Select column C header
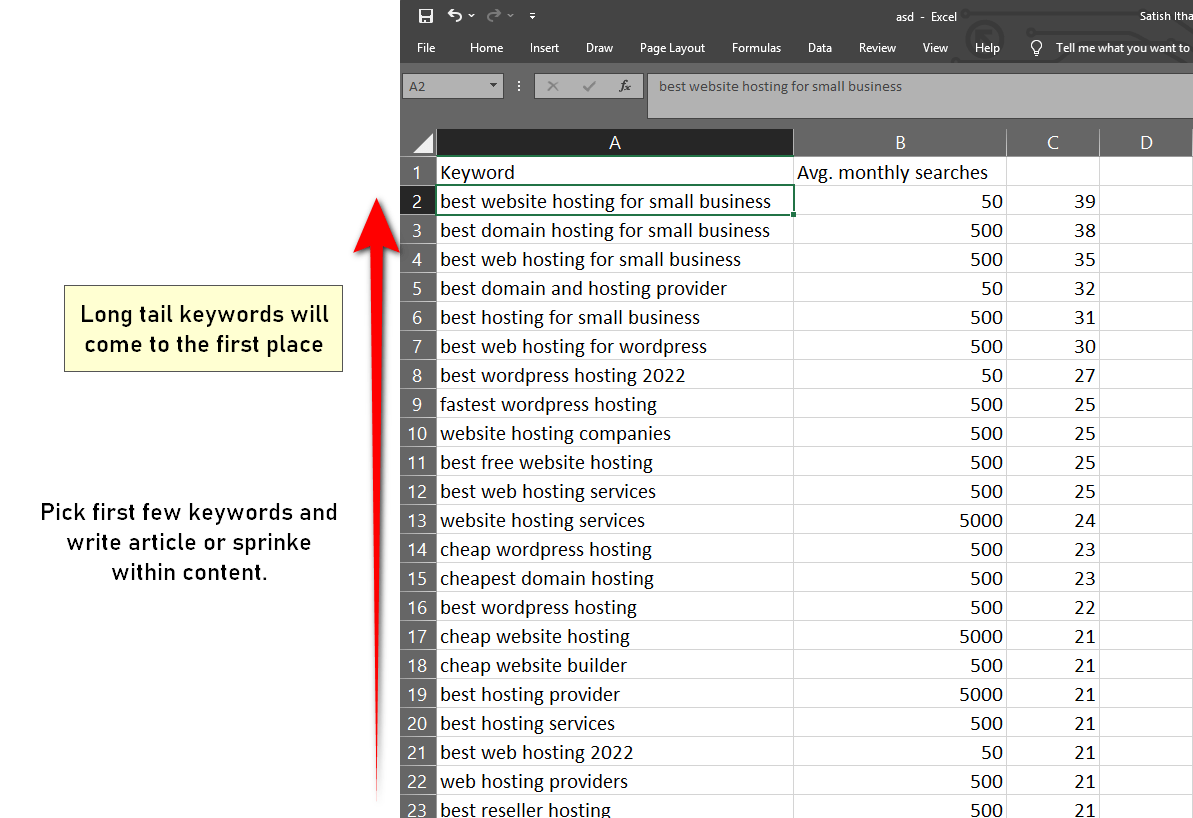The height and width of the screenshot is (818, 1193). click(1053, 142)
